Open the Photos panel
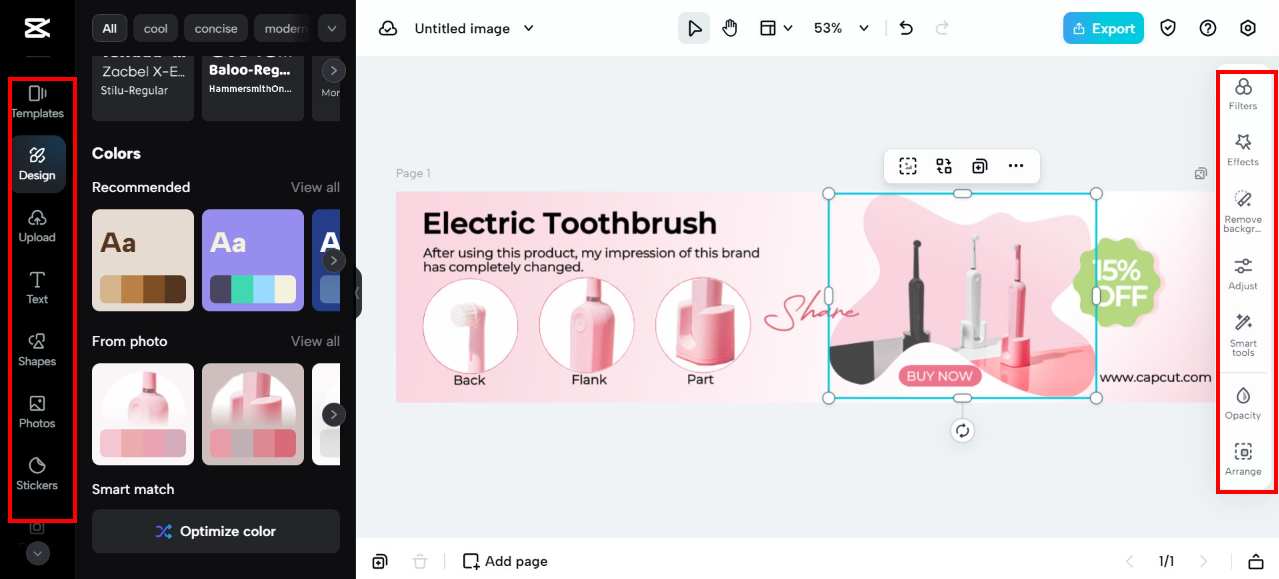Viewport: 1279px width, 579px height. [x=37, y=412]
